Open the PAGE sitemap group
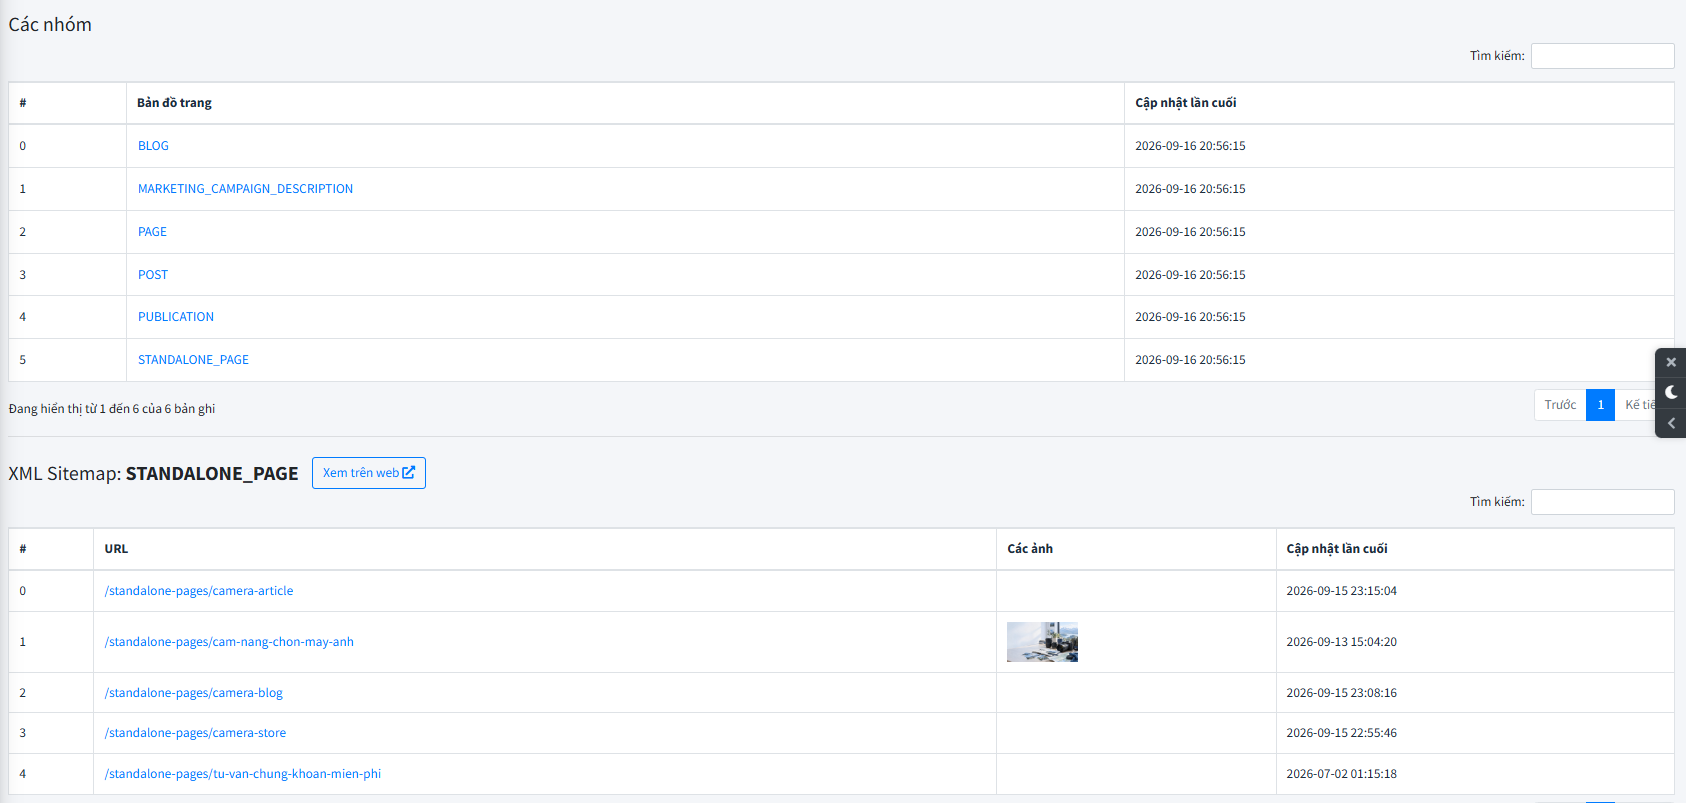 [152, 232]
